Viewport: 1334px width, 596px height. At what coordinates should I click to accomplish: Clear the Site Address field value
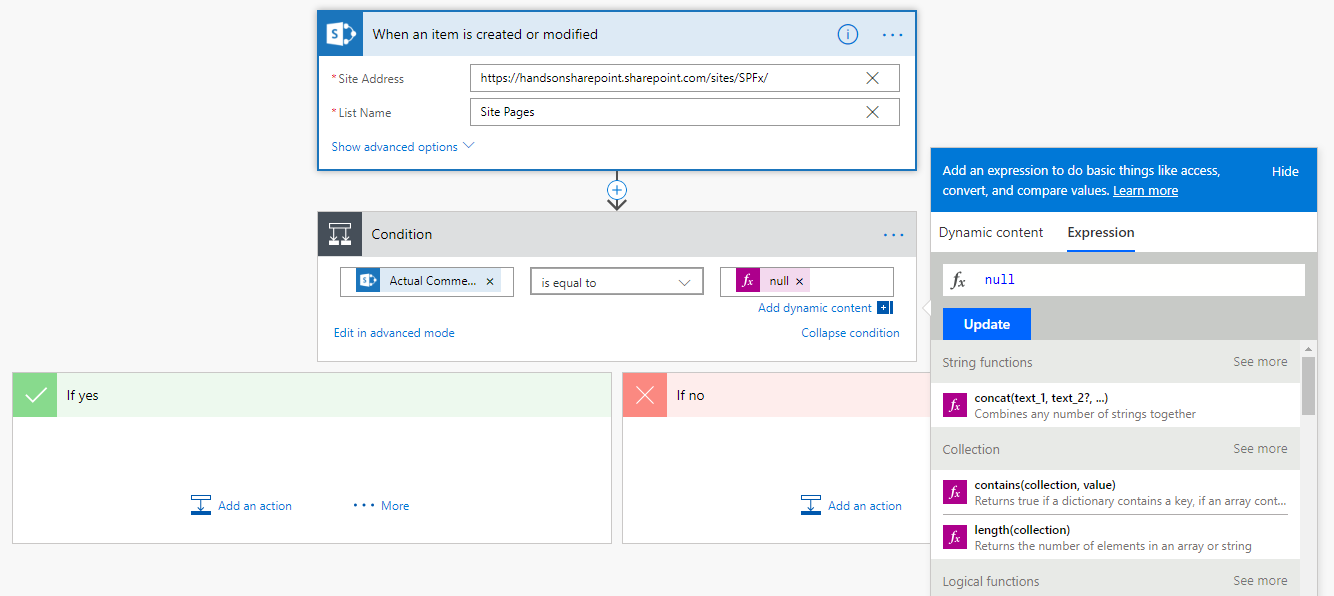click(872, 78)
